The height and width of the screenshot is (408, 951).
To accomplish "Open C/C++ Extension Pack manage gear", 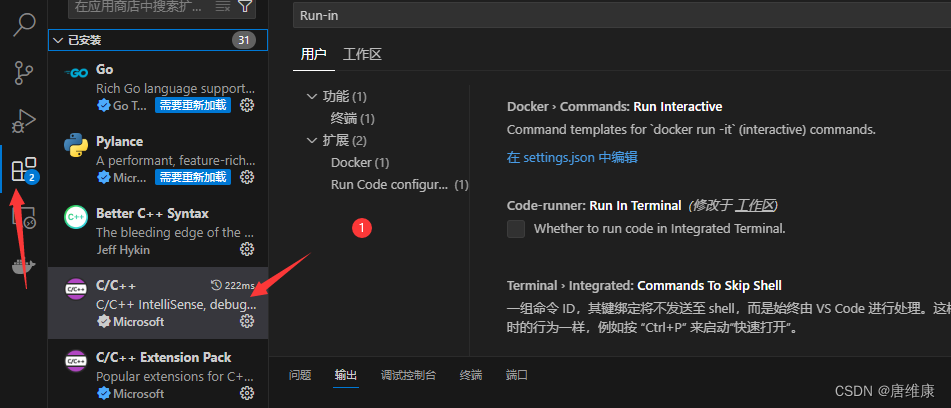I will tap(247, 393).
